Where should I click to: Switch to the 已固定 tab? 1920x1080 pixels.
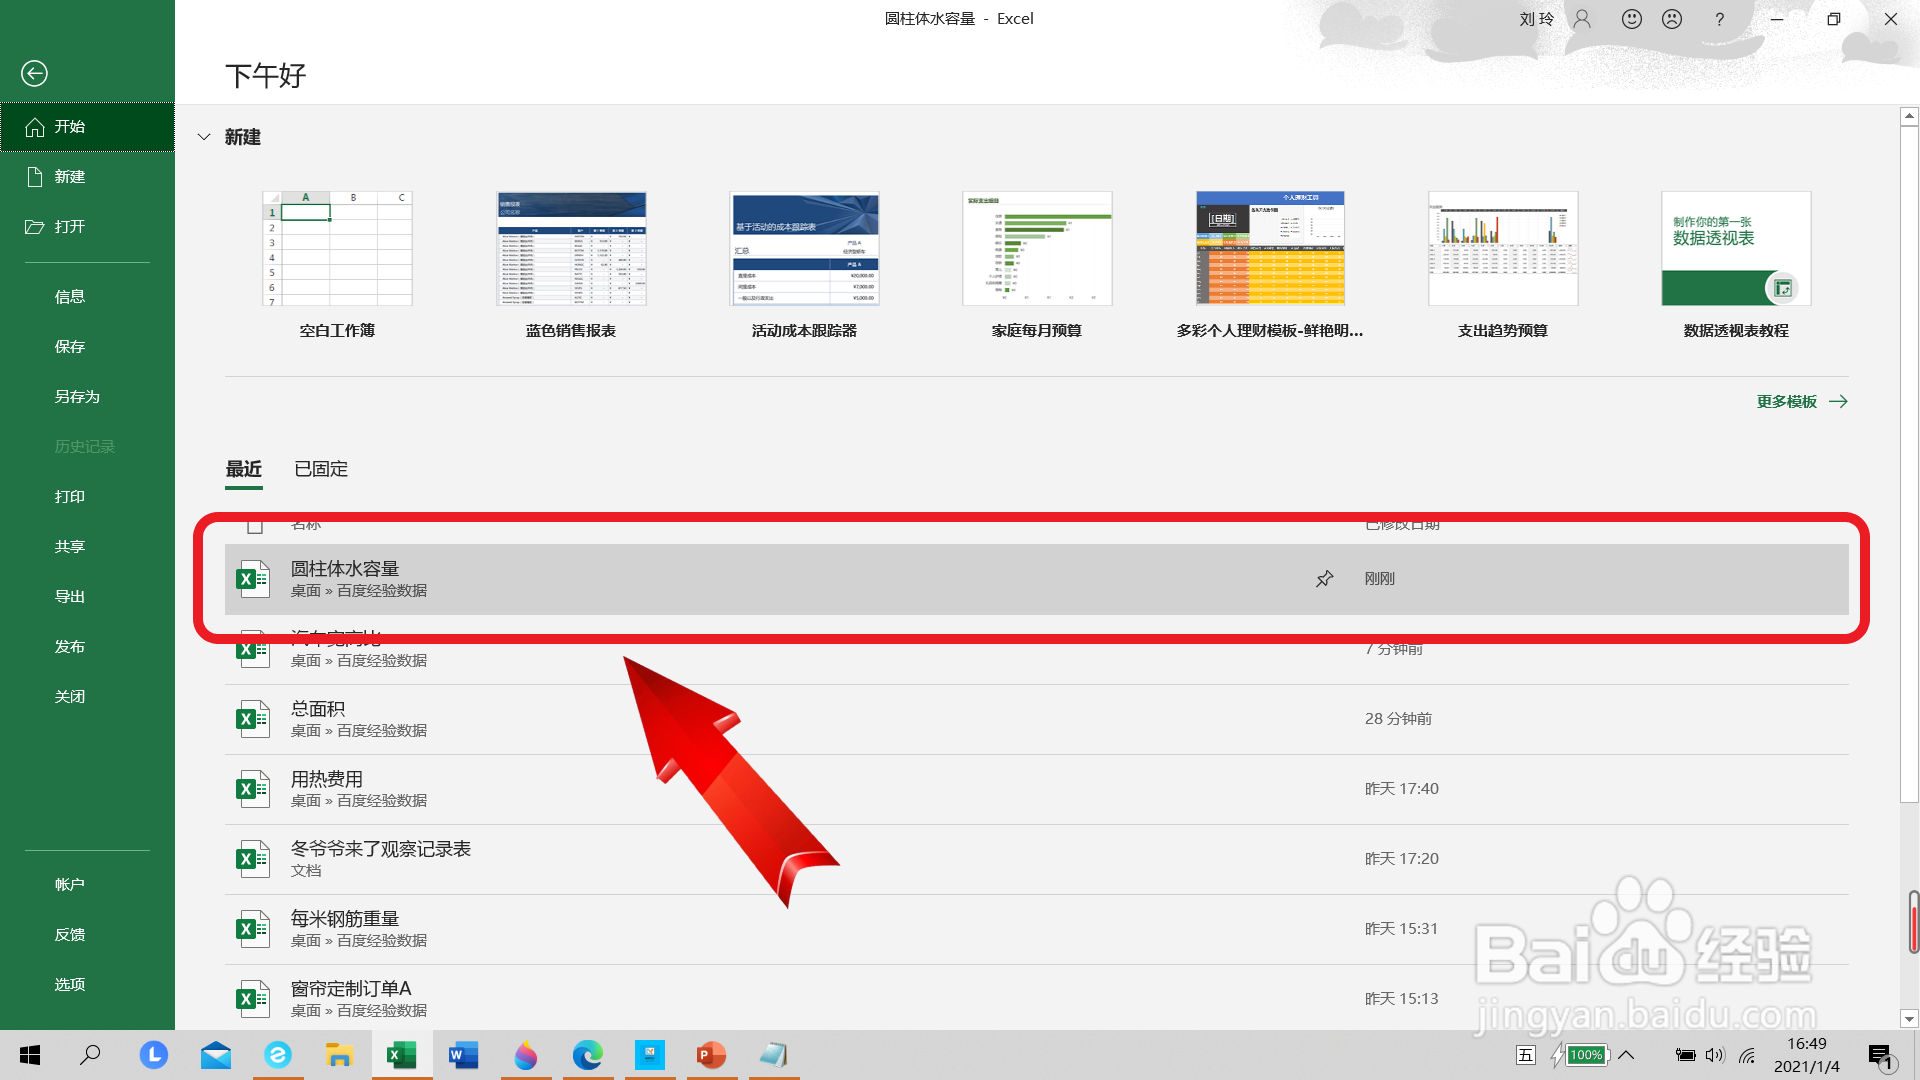pyautogui.click(x=321, y=469)
